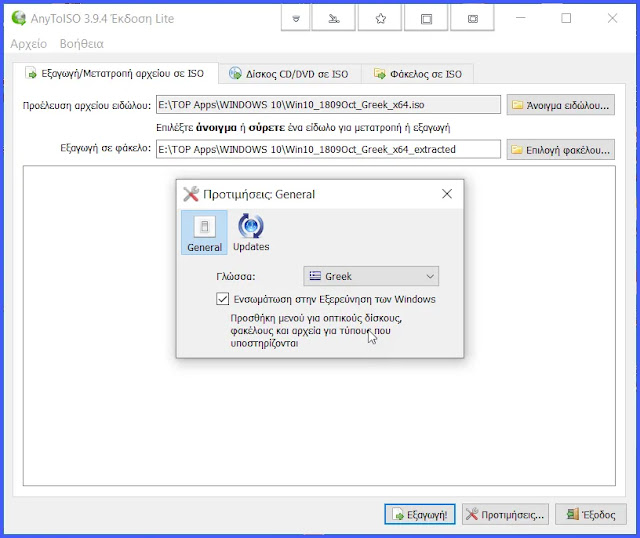Image resolution: width=640 pixels, height=538 pixels.
Task: Switch to Δίσκος CD/DVD σε ISO tab
Action: 289,74
